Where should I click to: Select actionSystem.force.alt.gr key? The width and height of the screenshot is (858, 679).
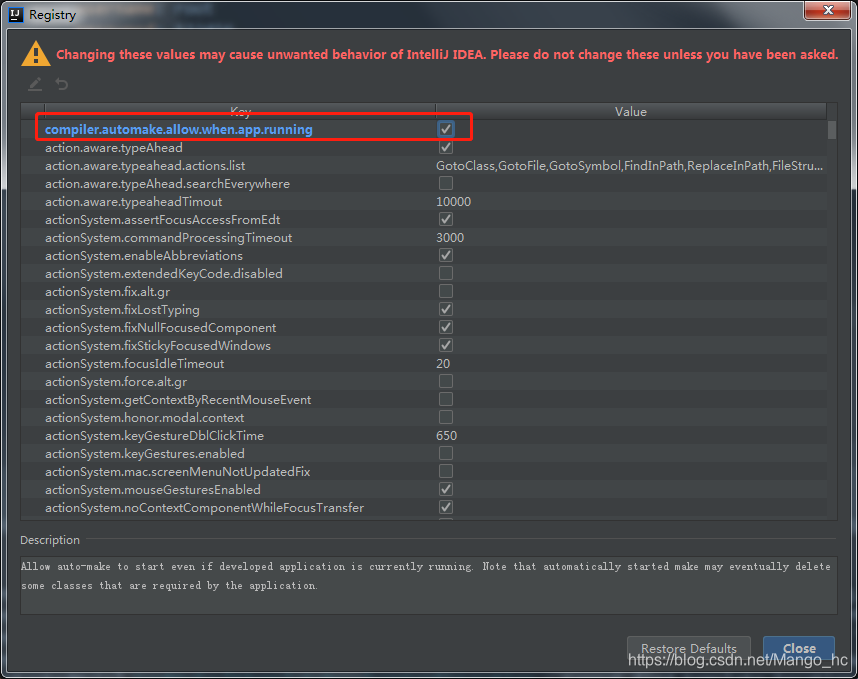(x=116, y=382)
